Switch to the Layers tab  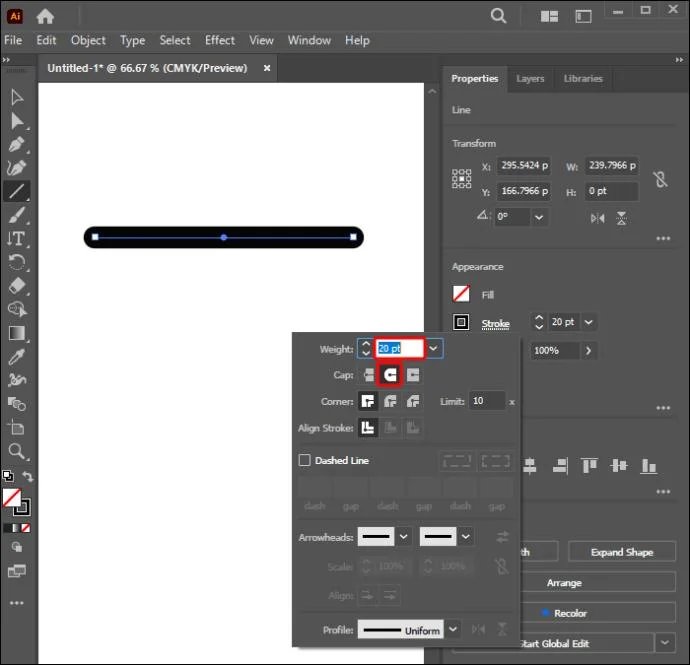530,79
